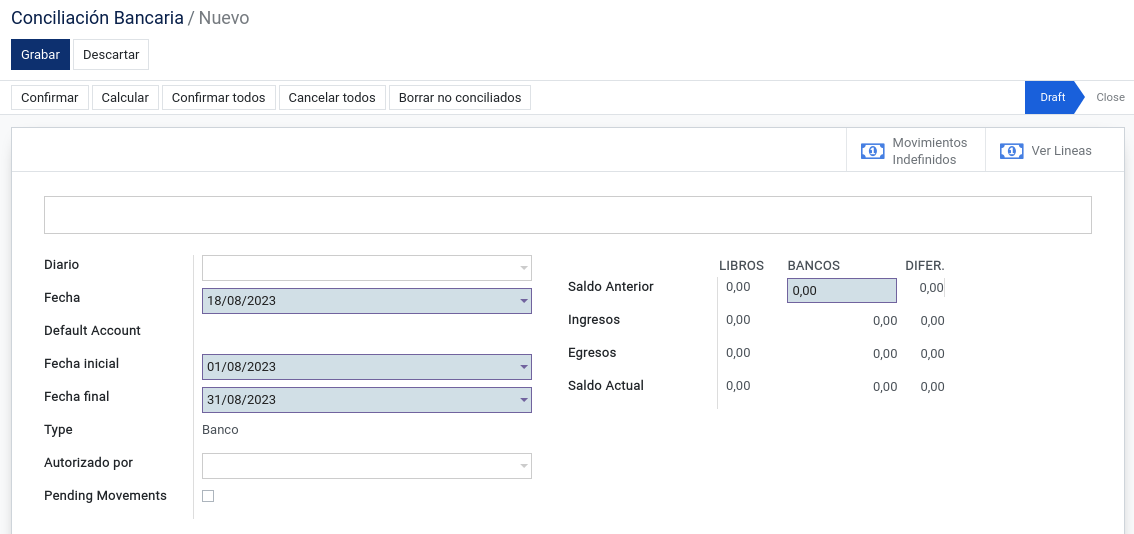
Task: Select the Close status stage
Action: pos(1110,97)
